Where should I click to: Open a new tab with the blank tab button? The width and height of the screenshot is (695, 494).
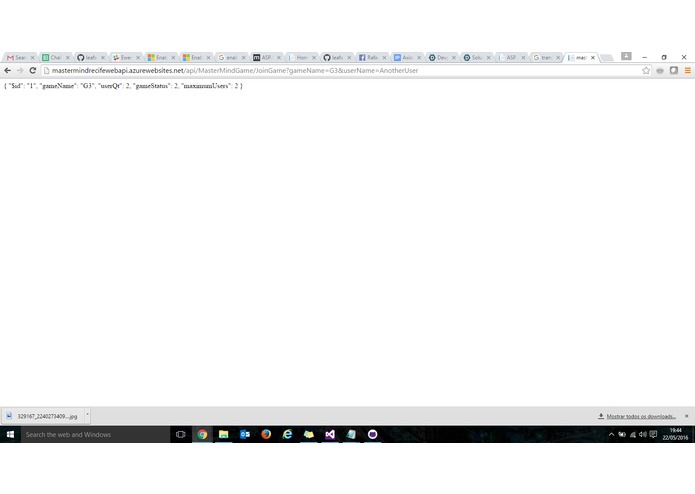(x=606, y=58)
